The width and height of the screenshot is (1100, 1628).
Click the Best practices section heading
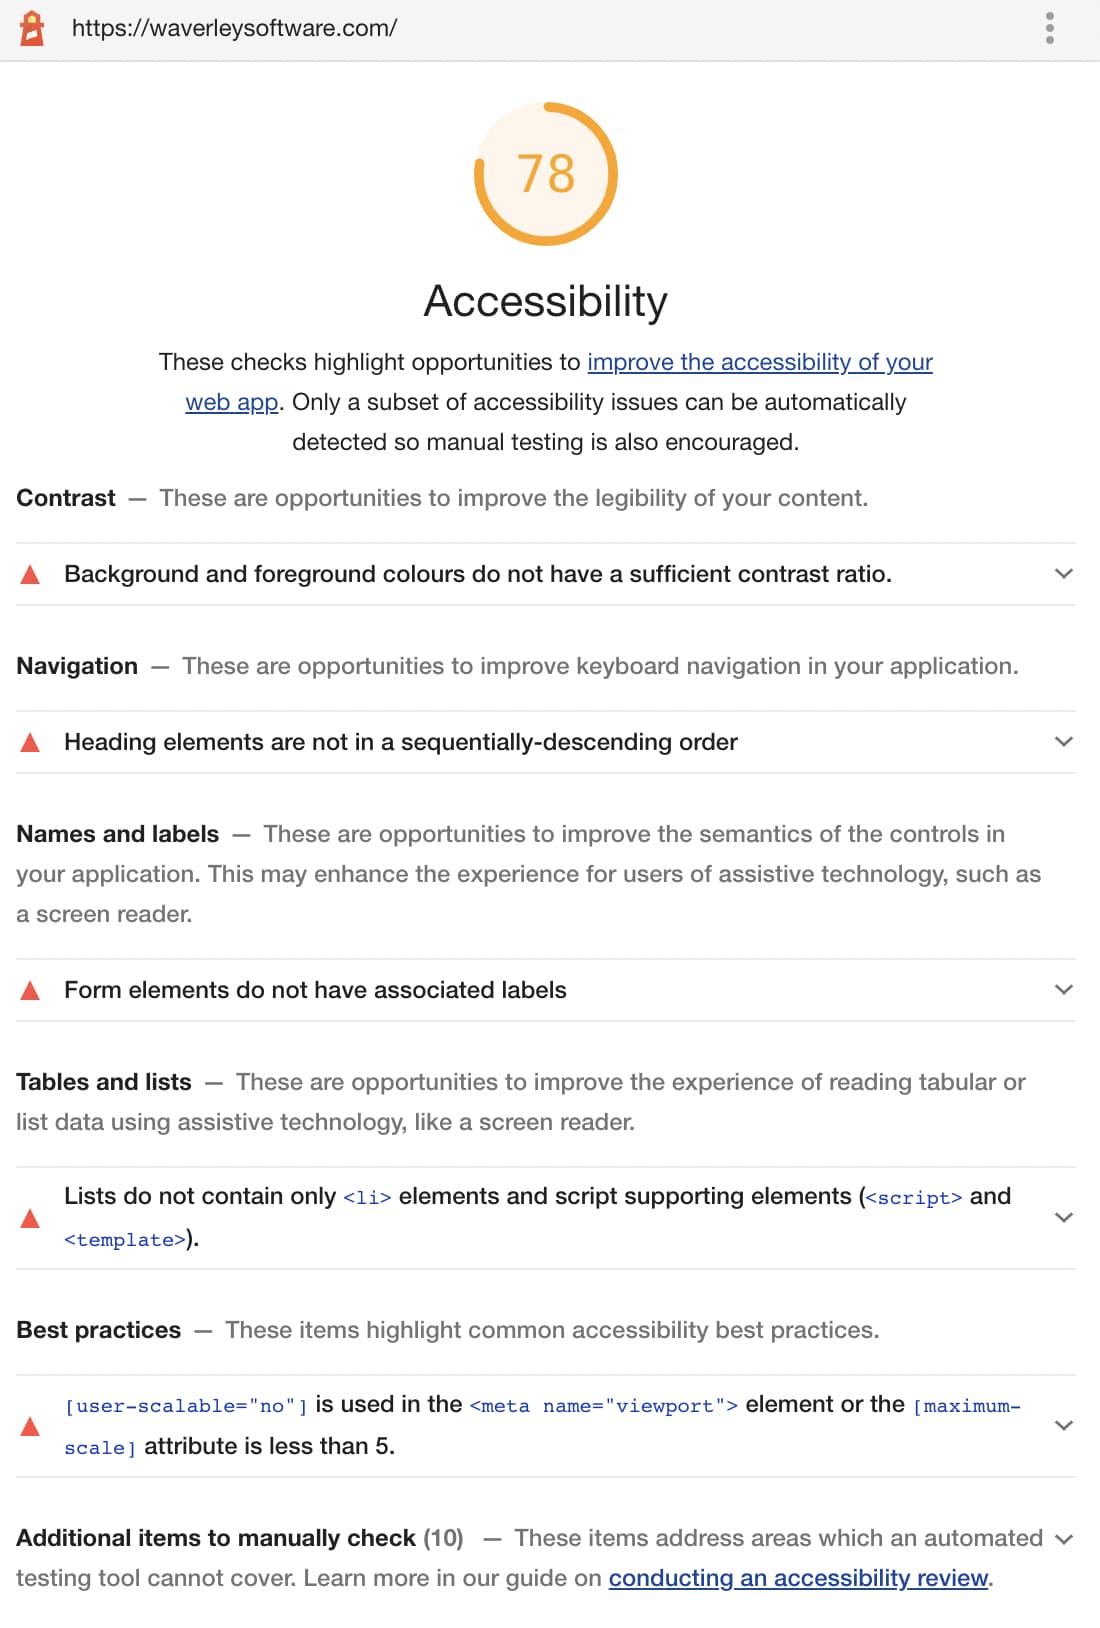click(98, 1329)
